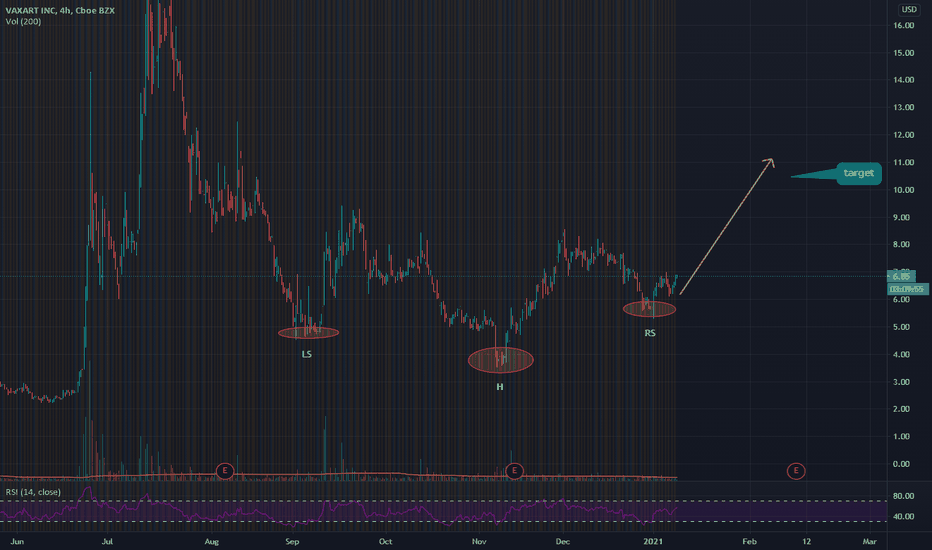This screenshot has height=550, width=932.
Task: Select the upward projection arrow drawing
Action: pyautogui.click(x=726, y=227)
